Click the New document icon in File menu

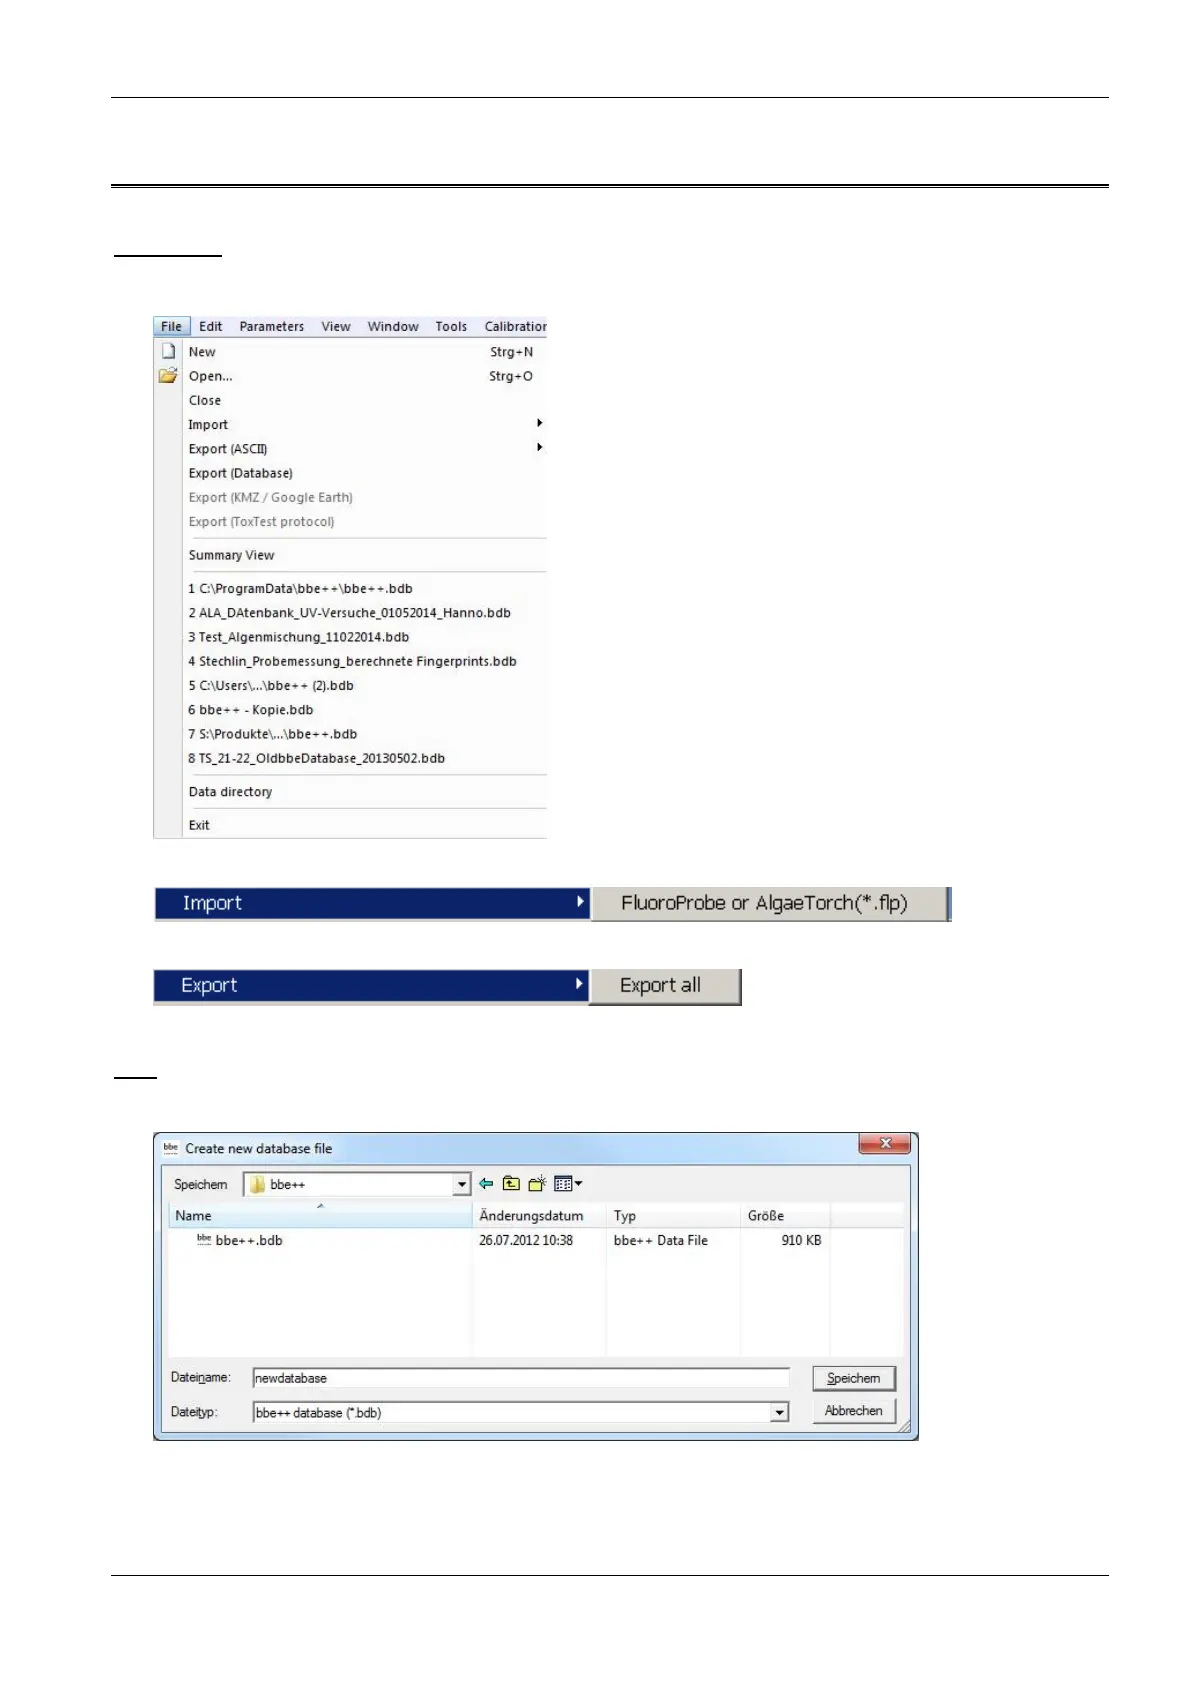pyautogui.click(x=168, y=351)
